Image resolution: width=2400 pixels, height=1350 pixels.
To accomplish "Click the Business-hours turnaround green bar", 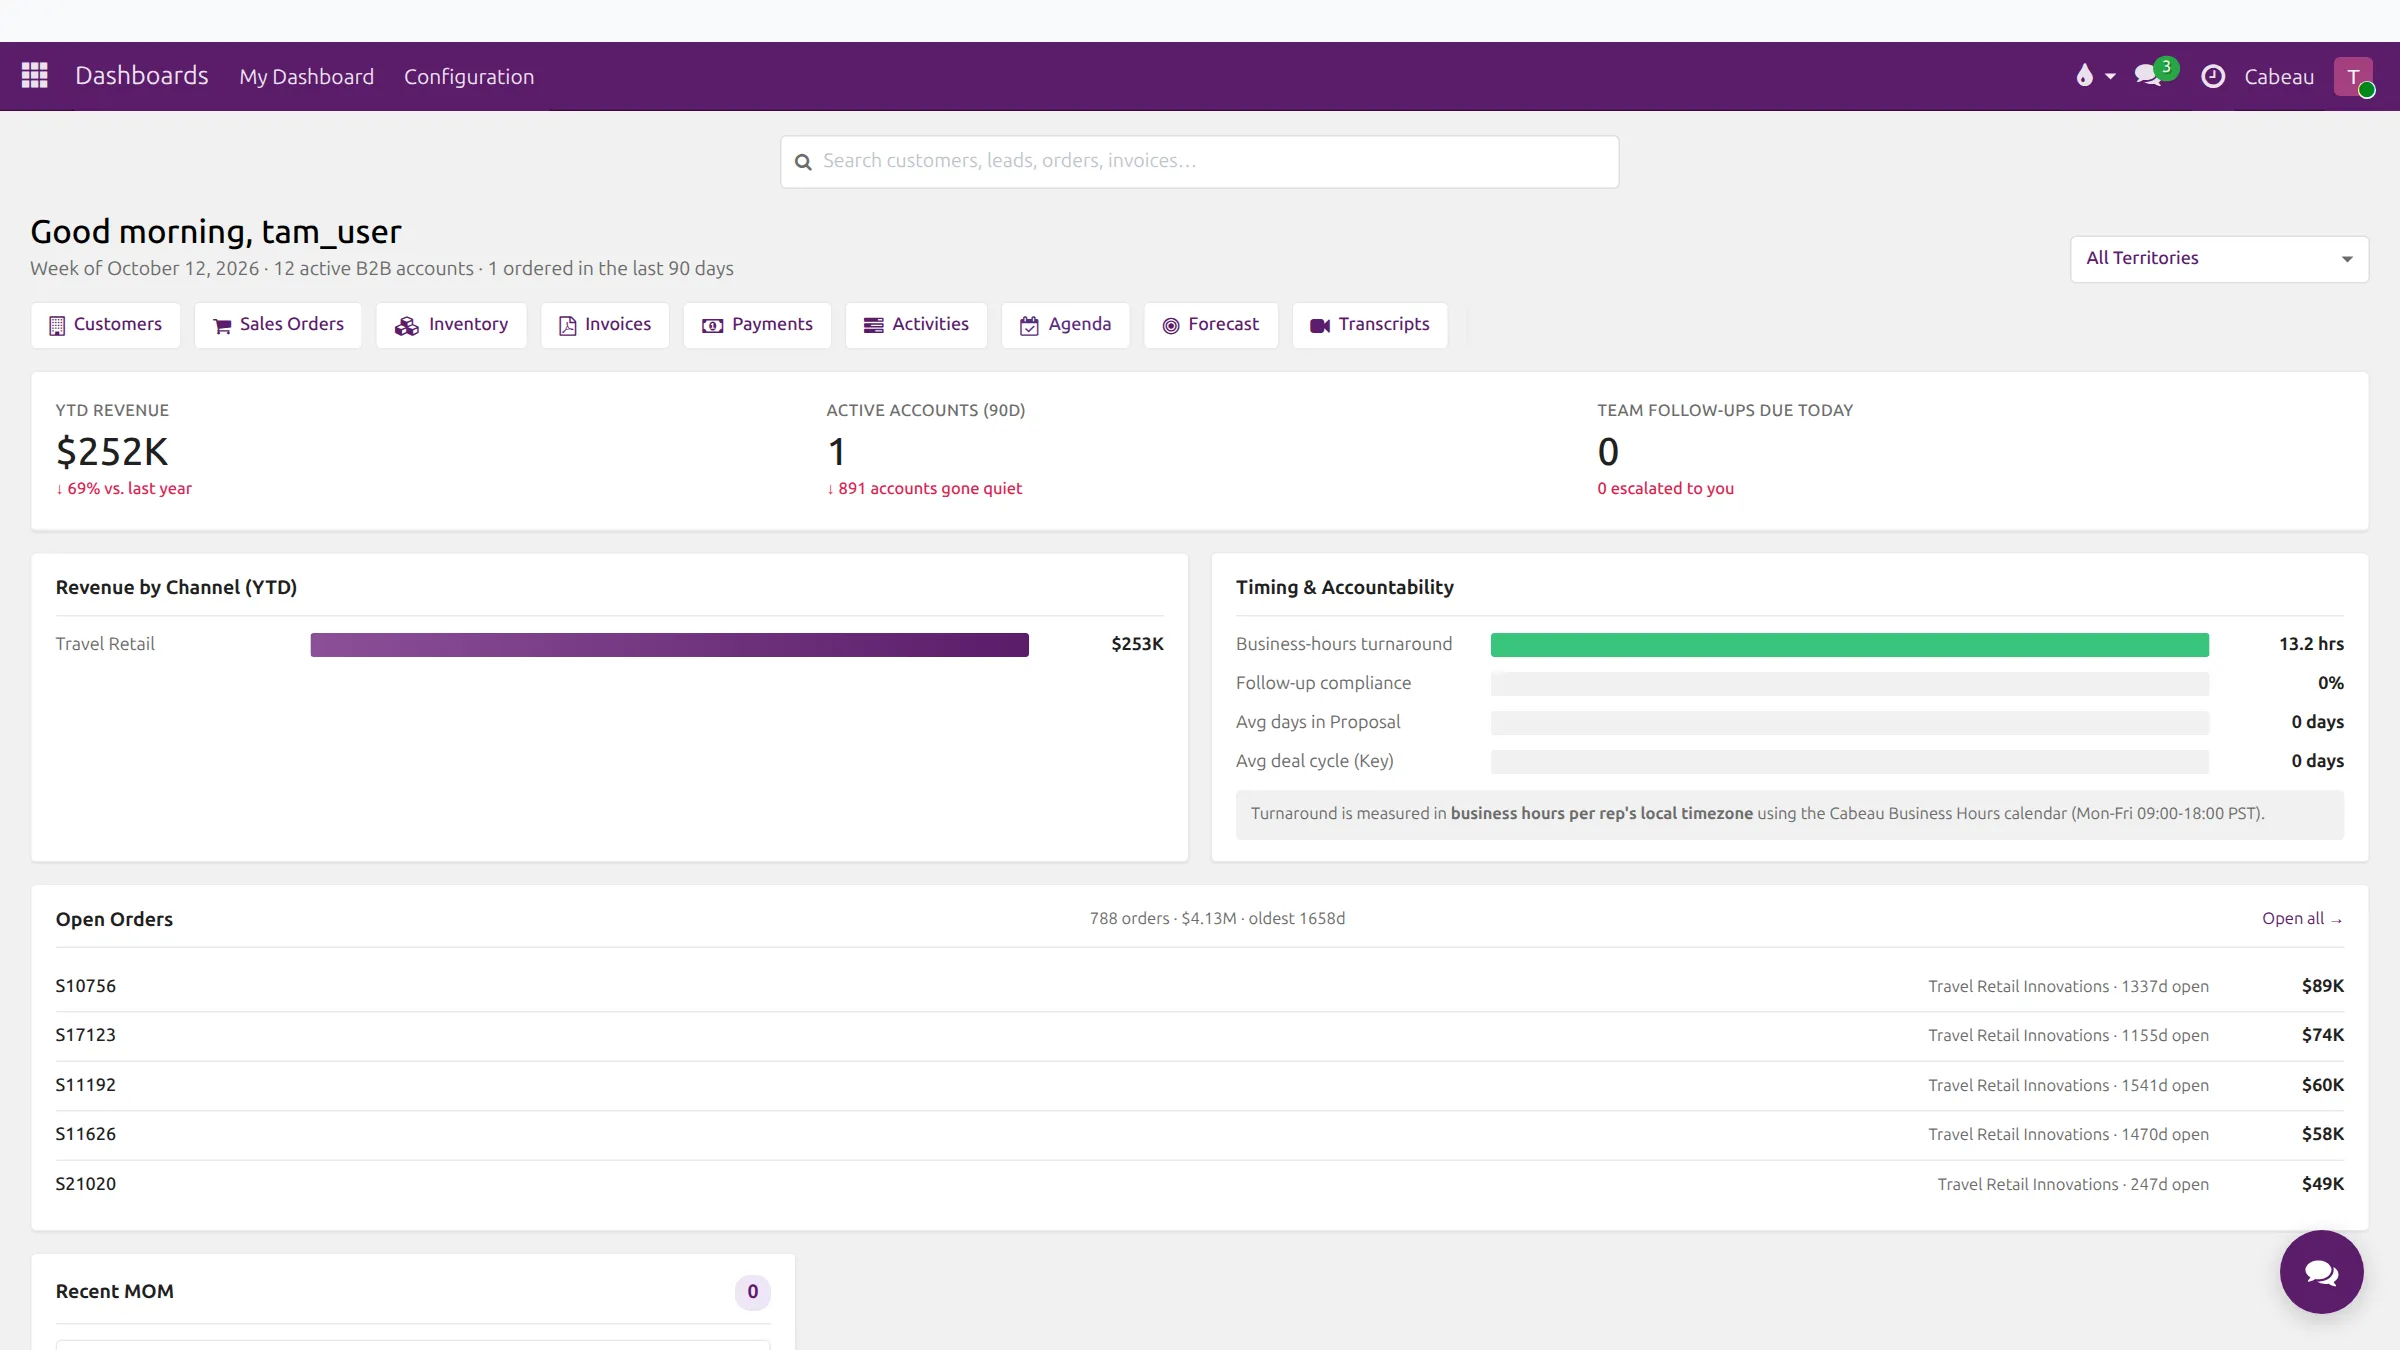I will tap(1849, 645).
